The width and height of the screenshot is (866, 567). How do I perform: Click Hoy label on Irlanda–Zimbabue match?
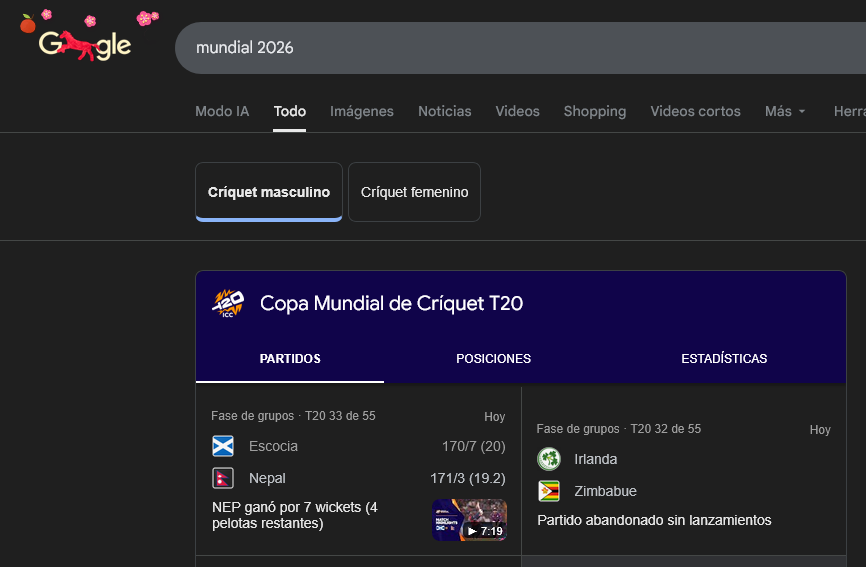820,430
